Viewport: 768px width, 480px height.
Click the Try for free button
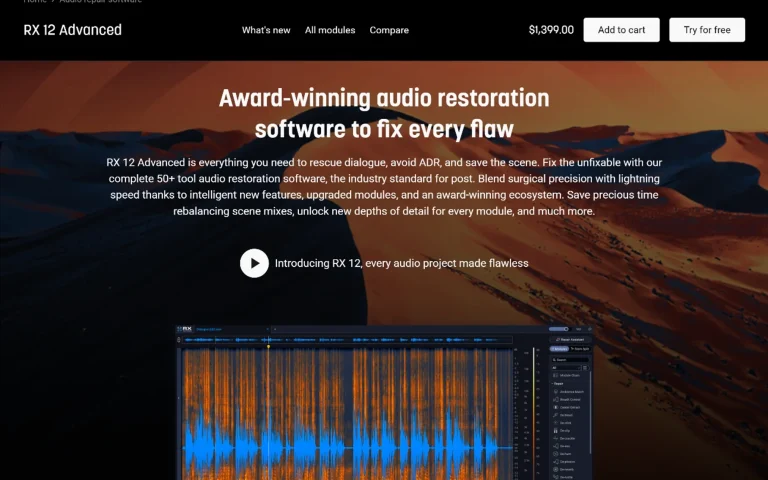coord(707,30)
